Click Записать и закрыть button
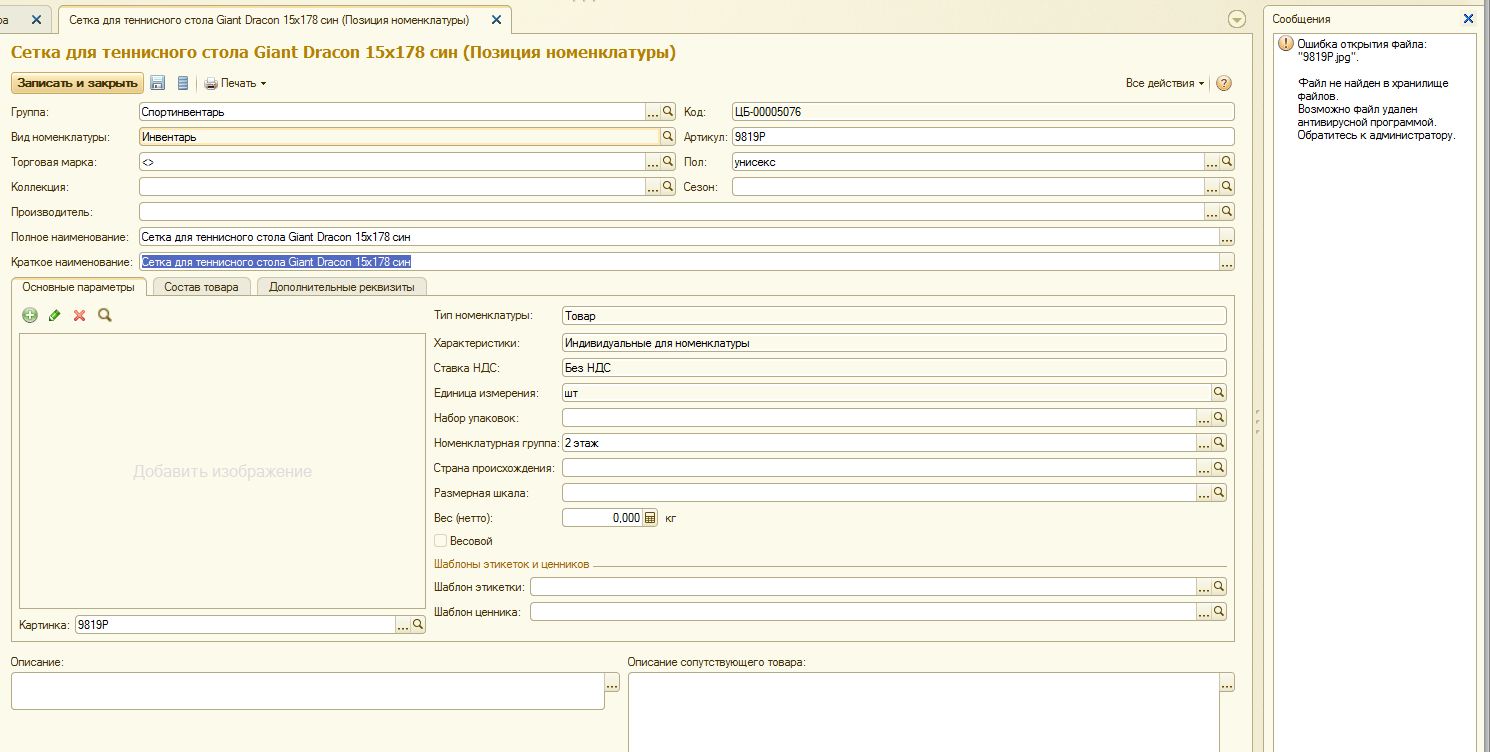This screenshot has width=1490, height=752. tap(77, 83)
